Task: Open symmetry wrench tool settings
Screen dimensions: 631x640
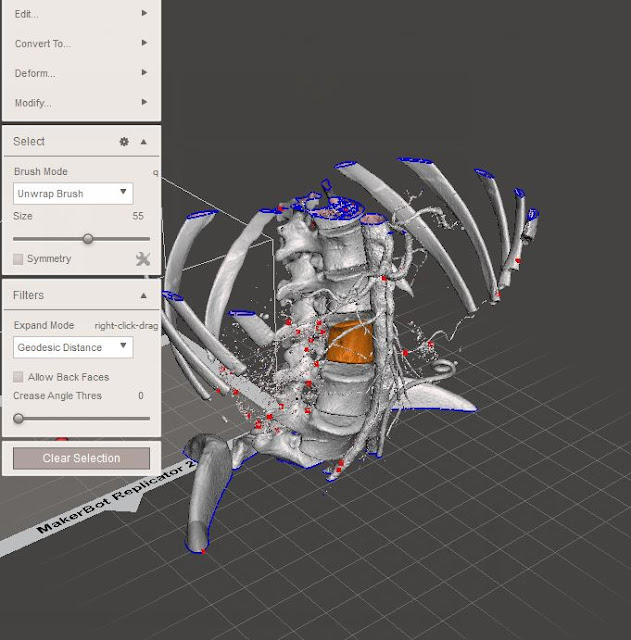Action: coord(143,259)
